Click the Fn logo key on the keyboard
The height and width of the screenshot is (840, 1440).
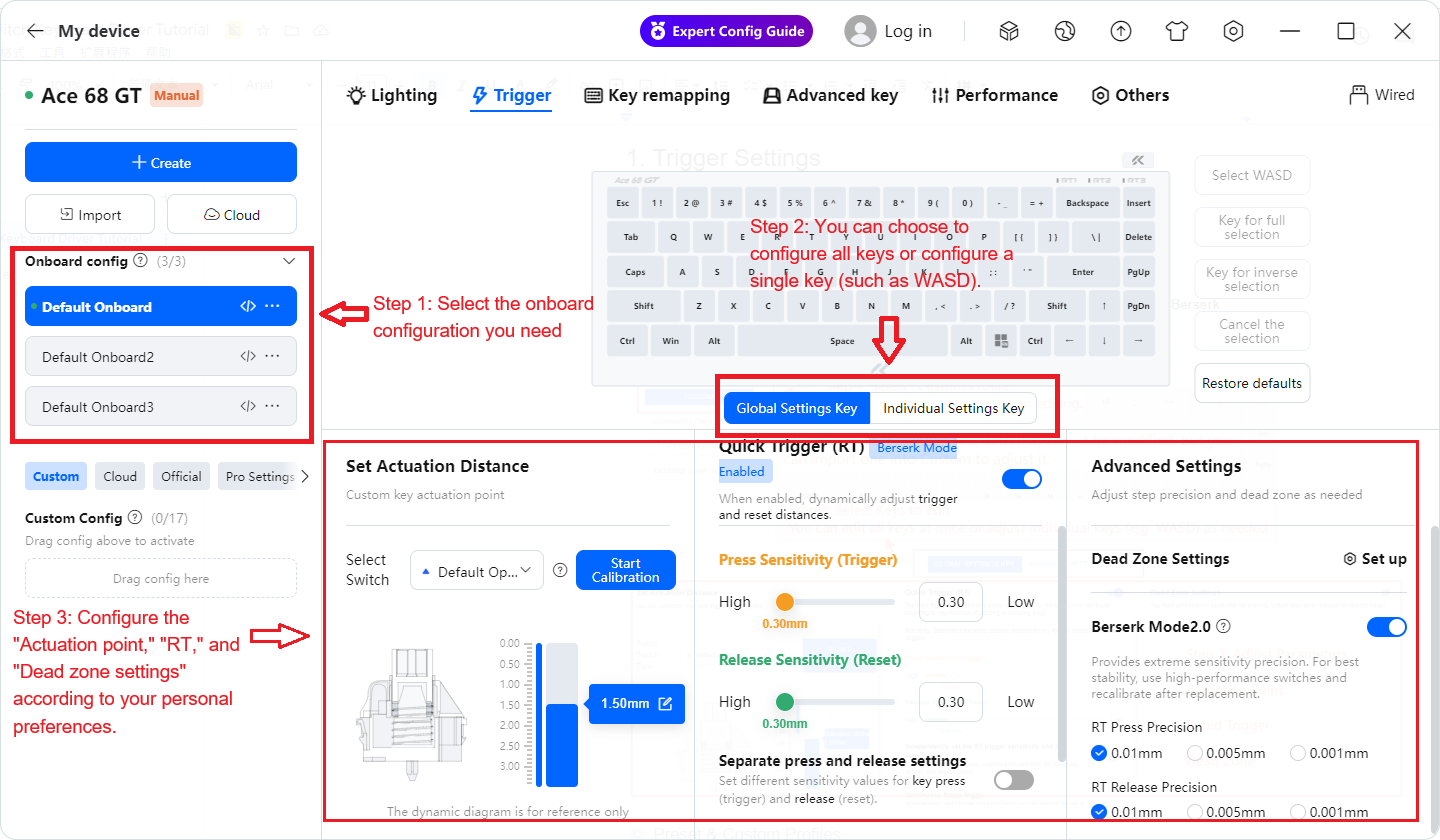(x=1001, y=341)
